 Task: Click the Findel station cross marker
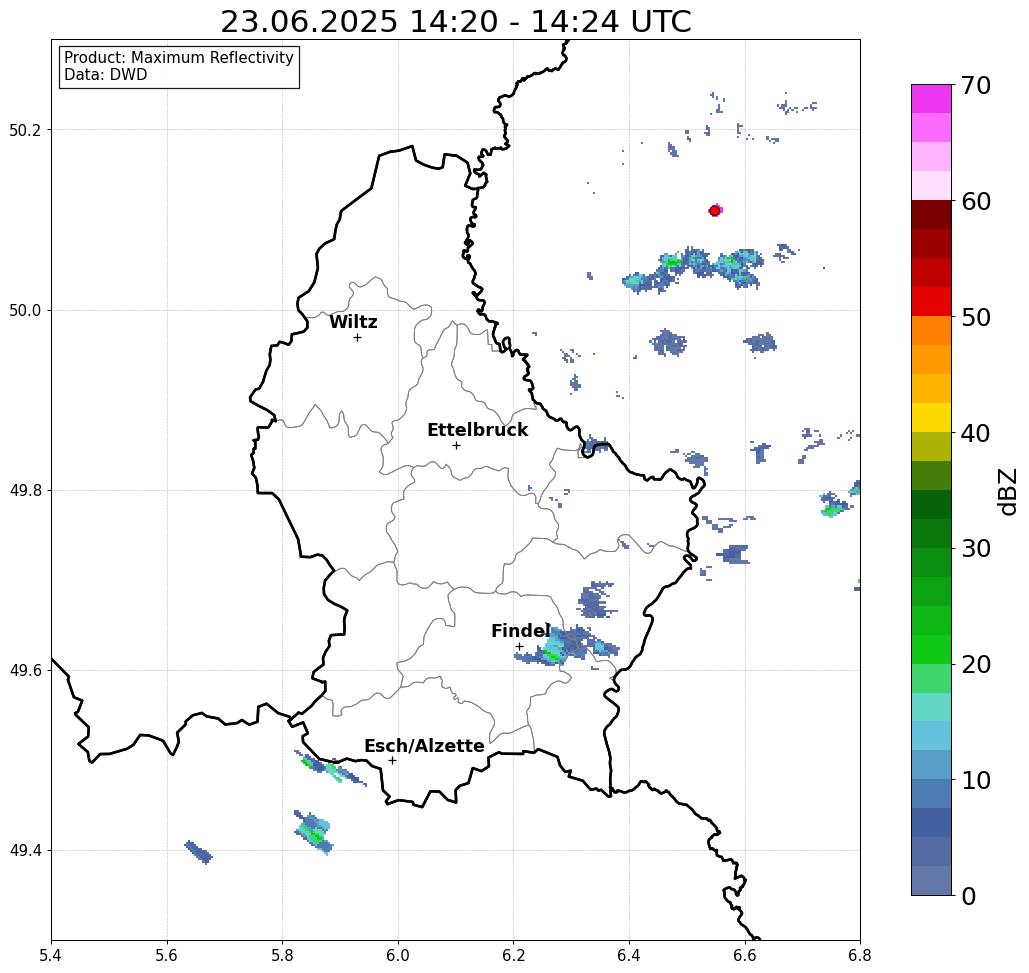(519, 646)
